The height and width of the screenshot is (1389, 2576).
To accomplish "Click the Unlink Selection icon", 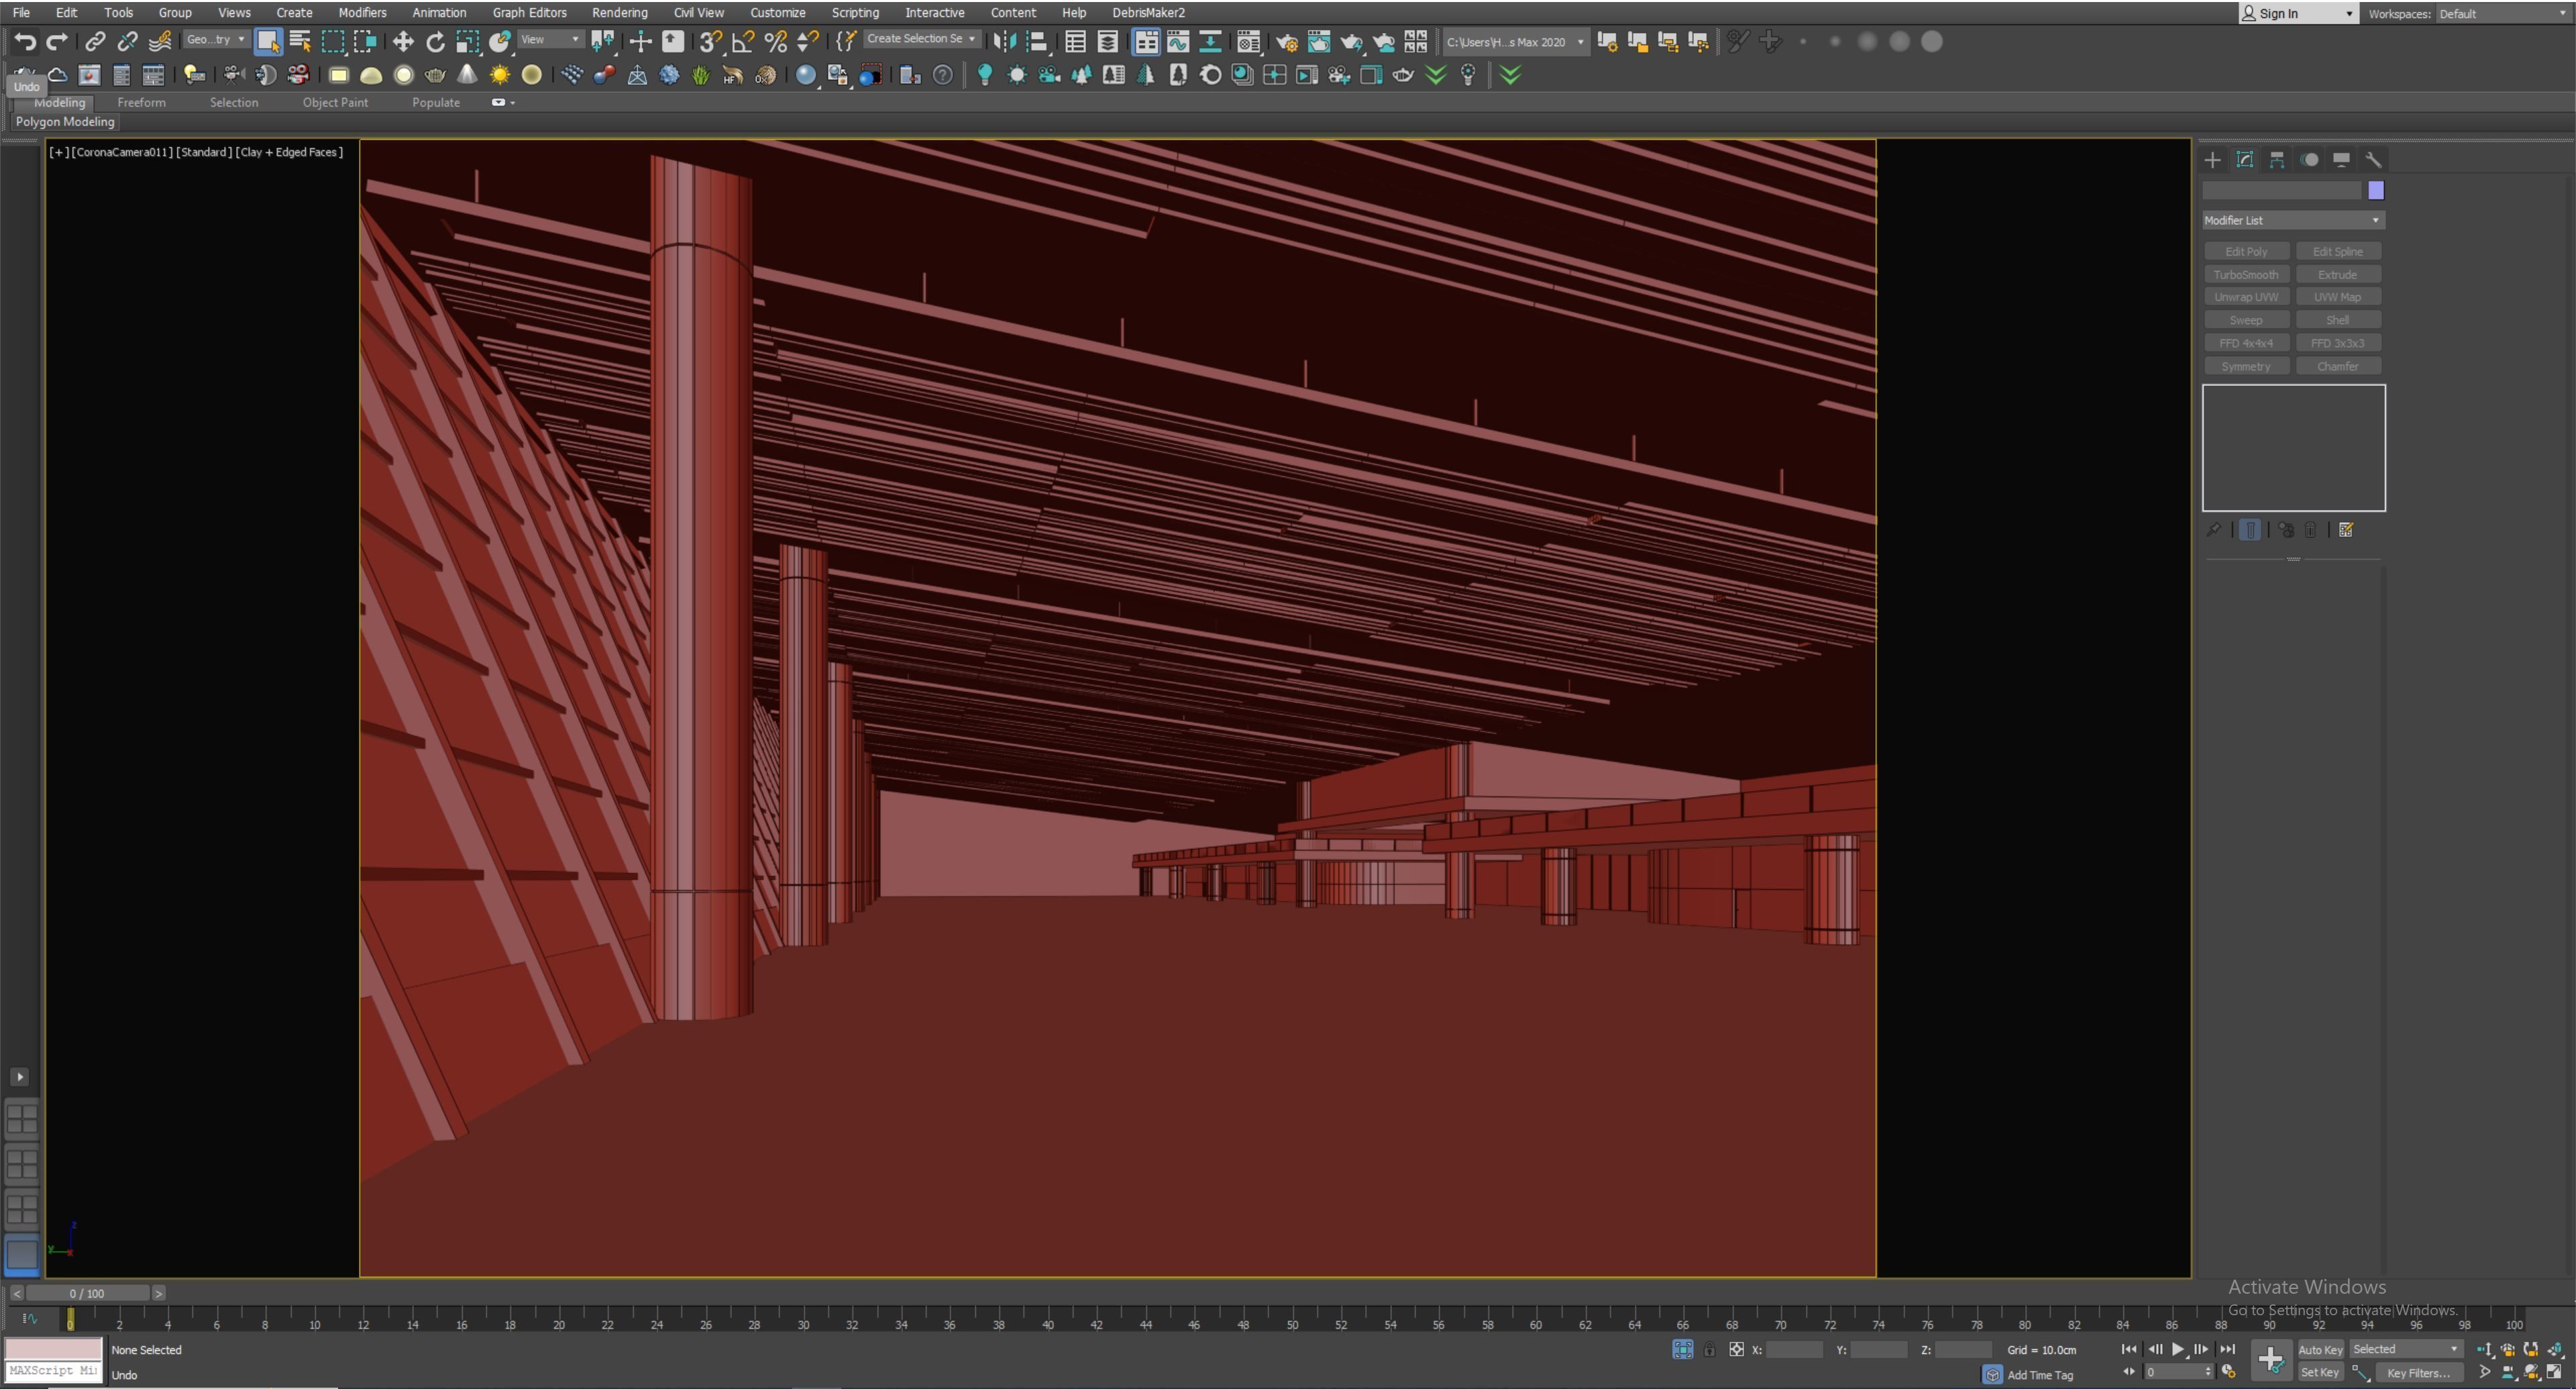I will pos(127,41).
